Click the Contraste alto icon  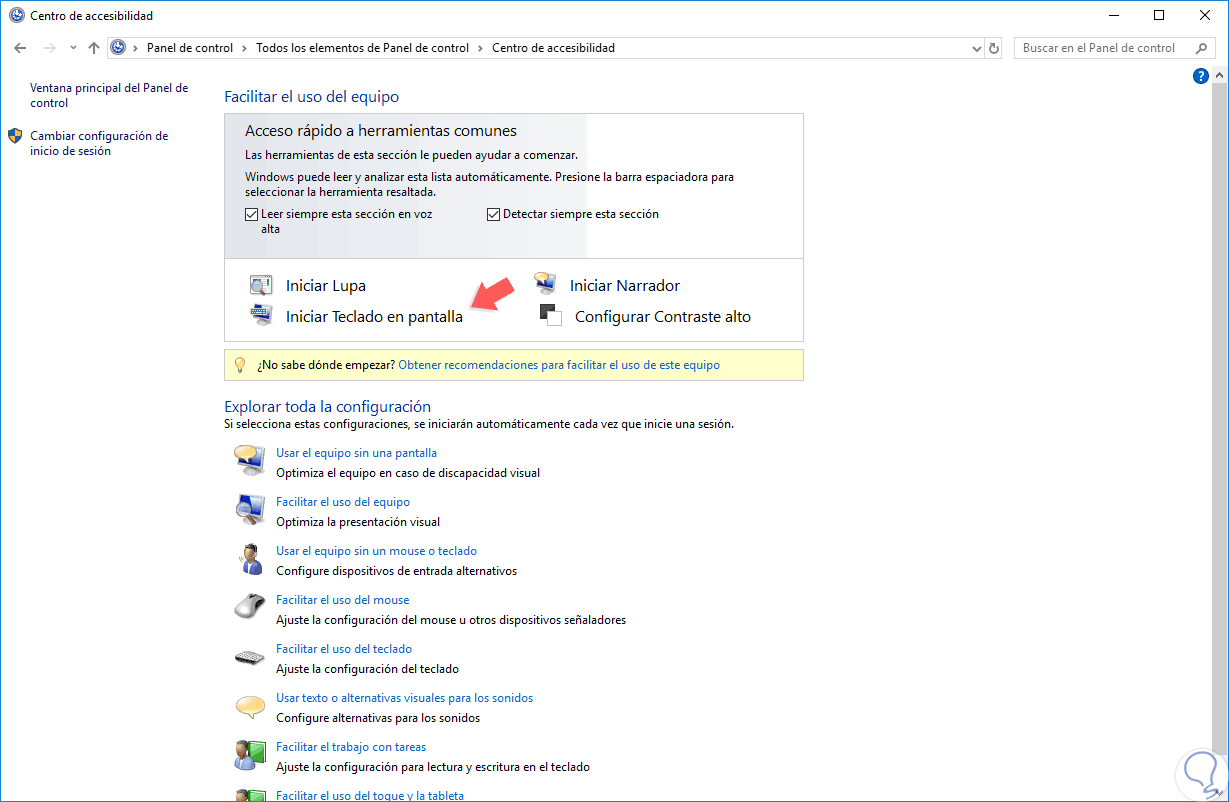tap(550, 315)
